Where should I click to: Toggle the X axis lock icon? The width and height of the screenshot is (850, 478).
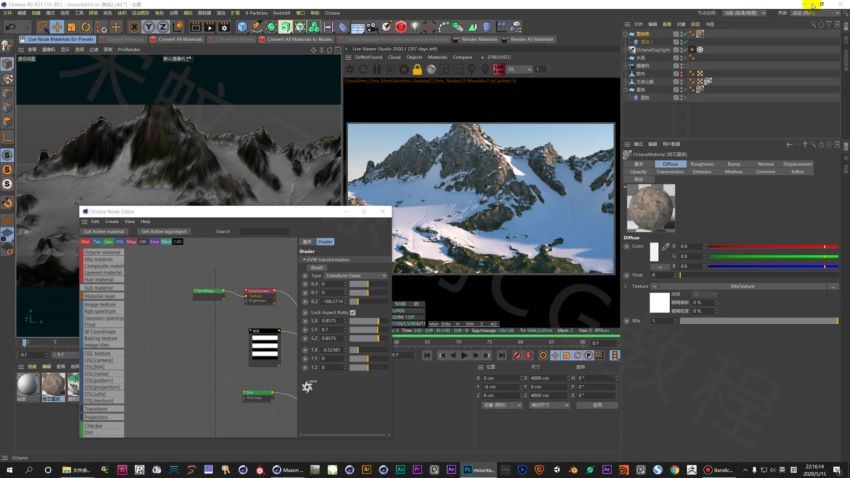(134, 27)
